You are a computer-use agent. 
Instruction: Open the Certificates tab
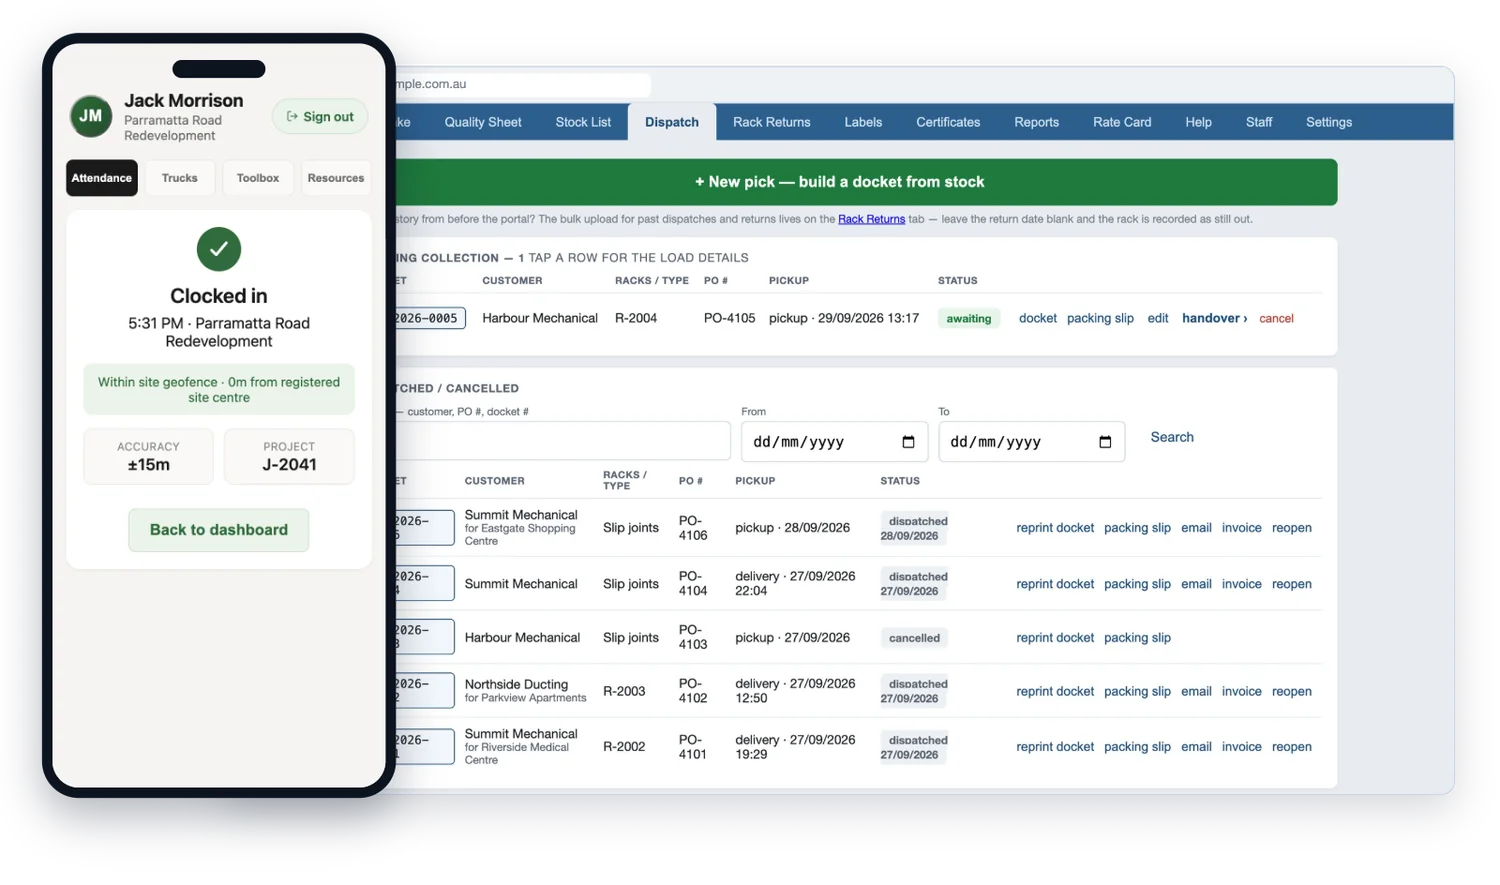click(948, 122)
